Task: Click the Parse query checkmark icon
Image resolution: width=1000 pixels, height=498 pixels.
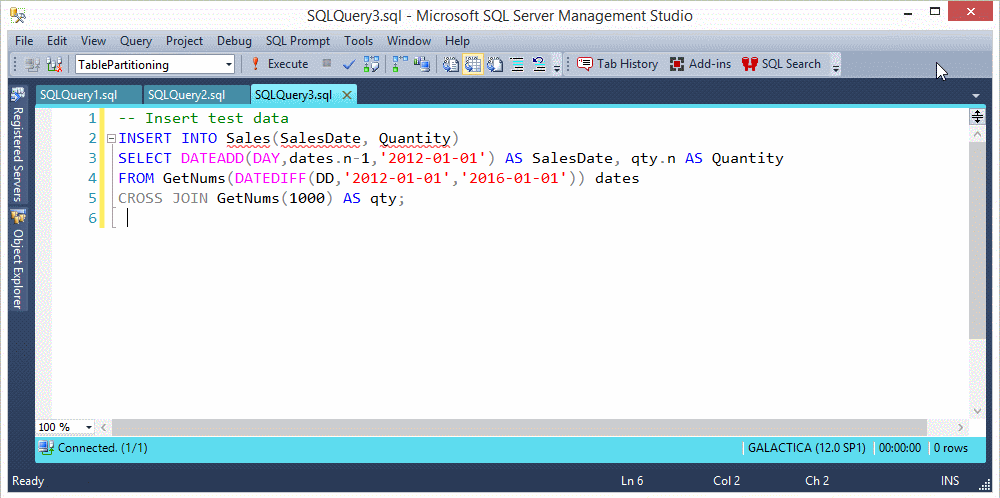Action: point(349,64)
